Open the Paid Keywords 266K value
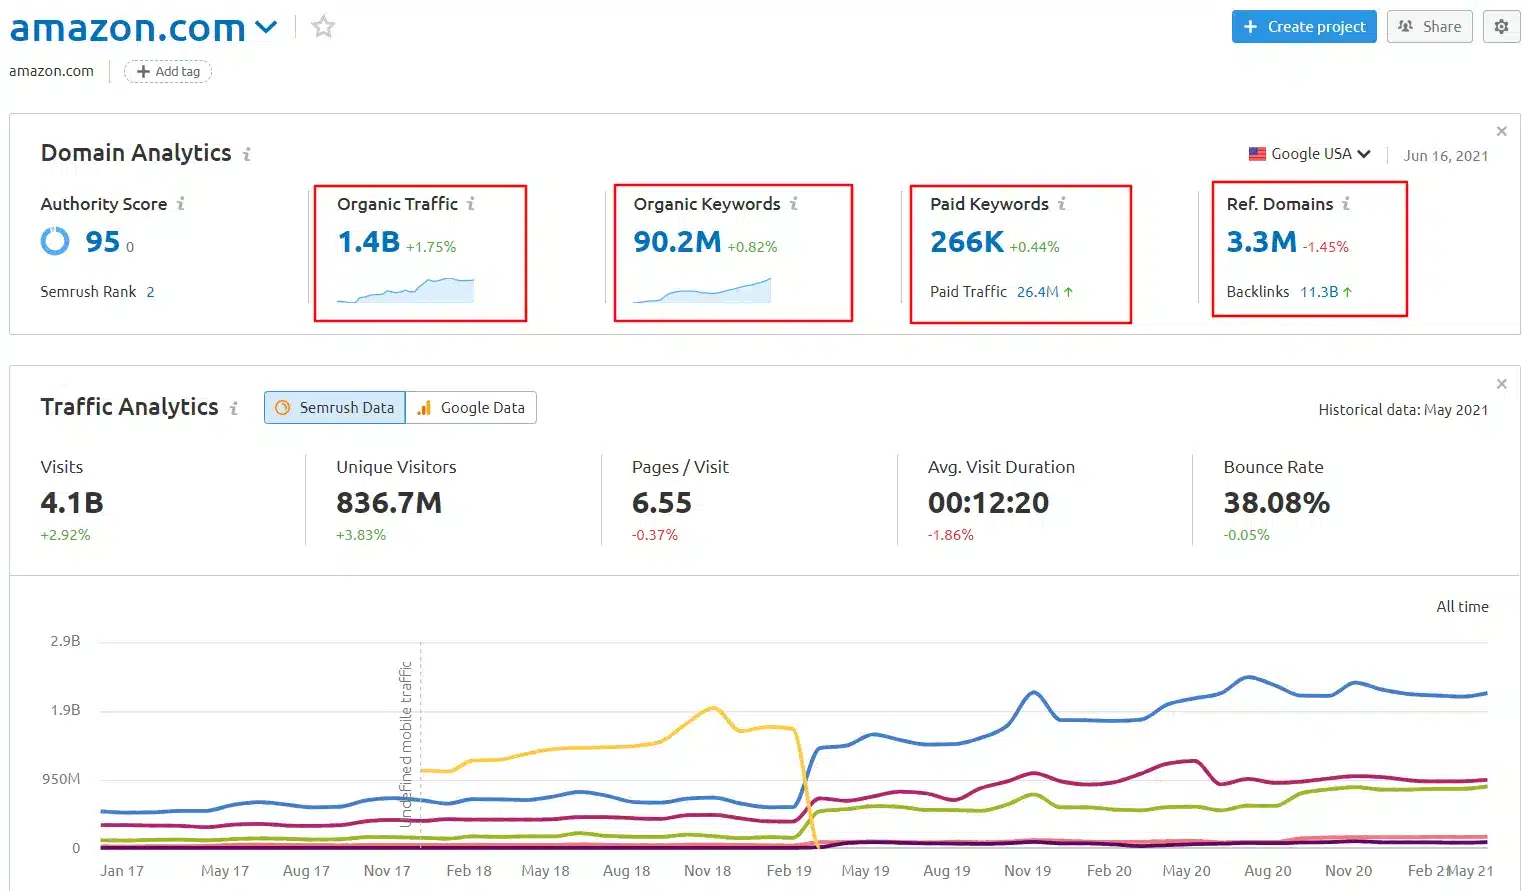The height and width of the screenshot is (891, 1522). (967, 242)
